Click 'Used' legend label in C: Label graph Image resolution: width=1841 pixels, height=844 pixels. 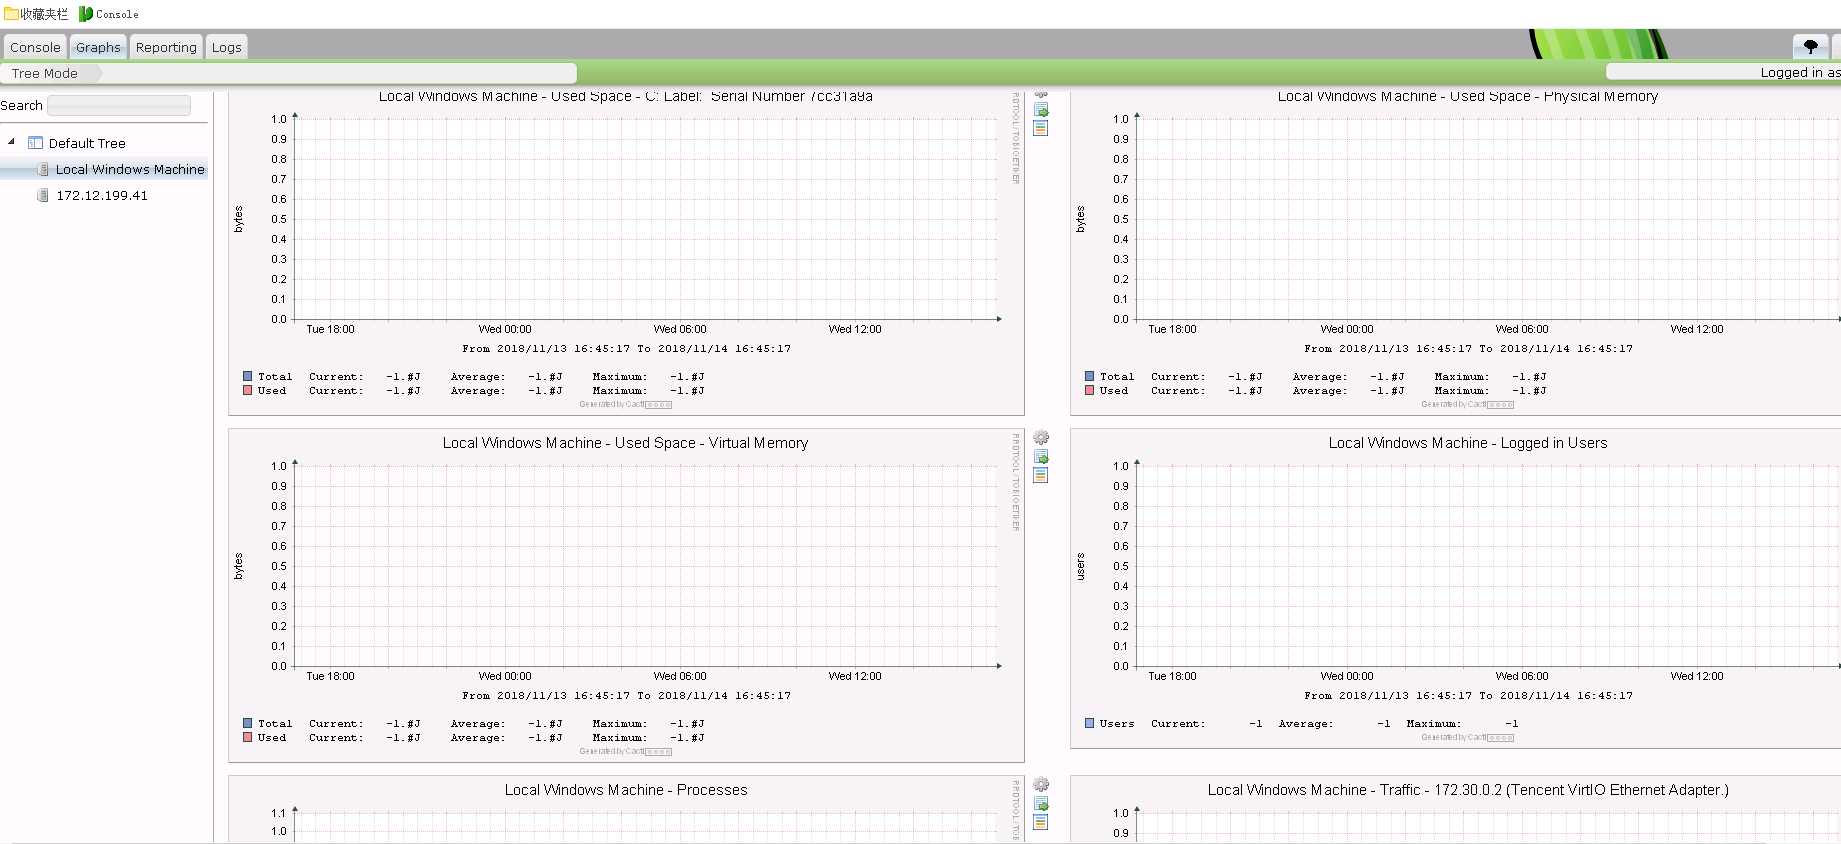click(272, 391)
